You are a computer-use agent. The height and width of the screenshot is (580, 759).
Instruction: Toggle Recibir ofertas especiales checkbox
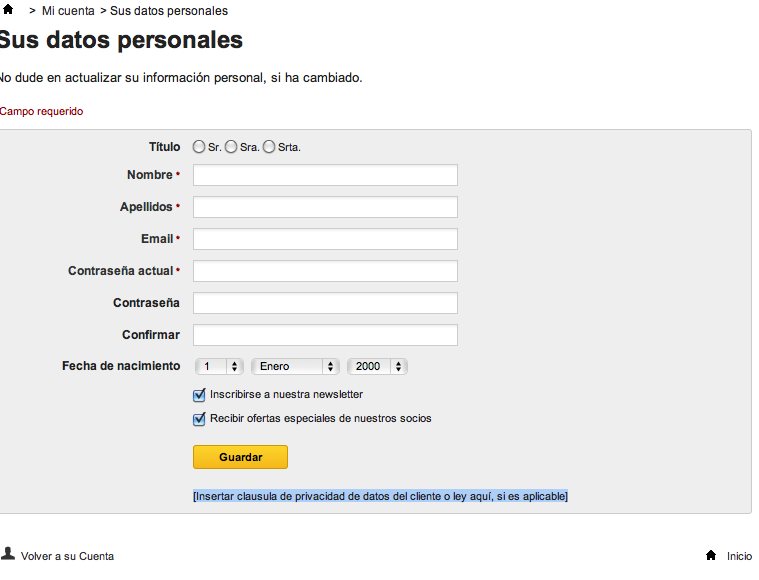(199, 419)
